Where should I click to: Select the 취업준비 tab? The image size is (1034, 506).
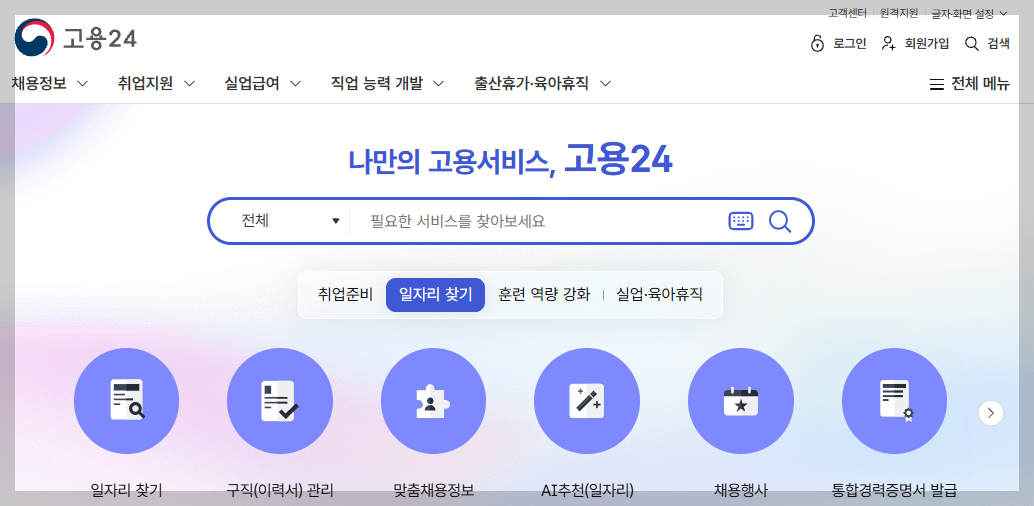pos(345,294)
